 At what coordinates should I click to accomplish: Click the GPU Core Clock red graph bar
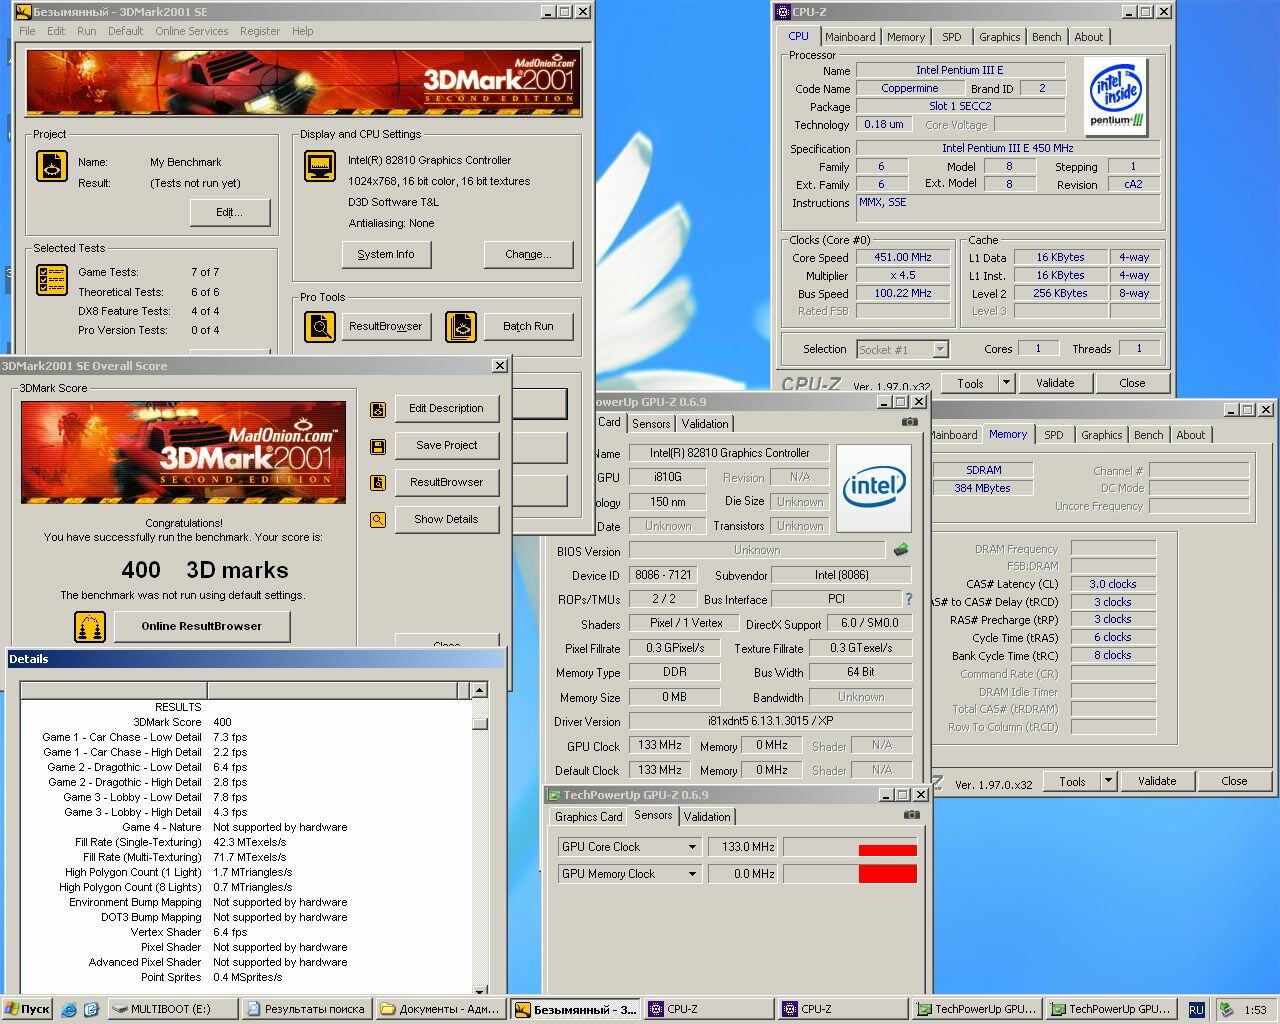(888, 851)
